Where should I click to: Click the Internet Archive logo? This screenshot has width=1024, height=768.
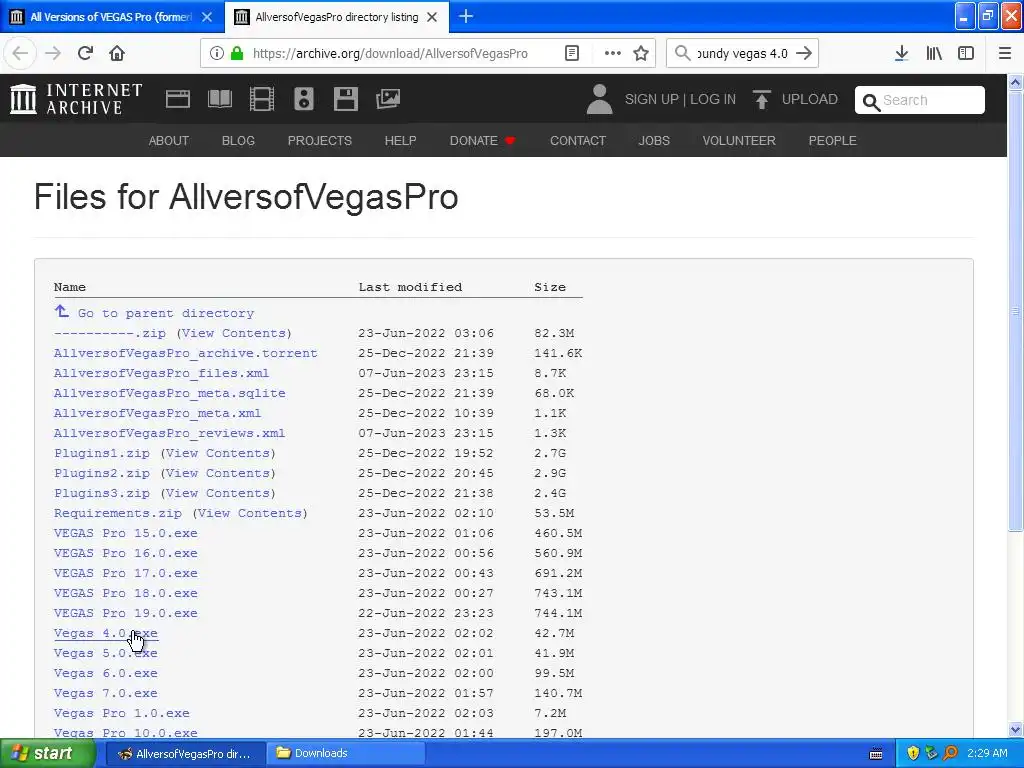(76, 99)
